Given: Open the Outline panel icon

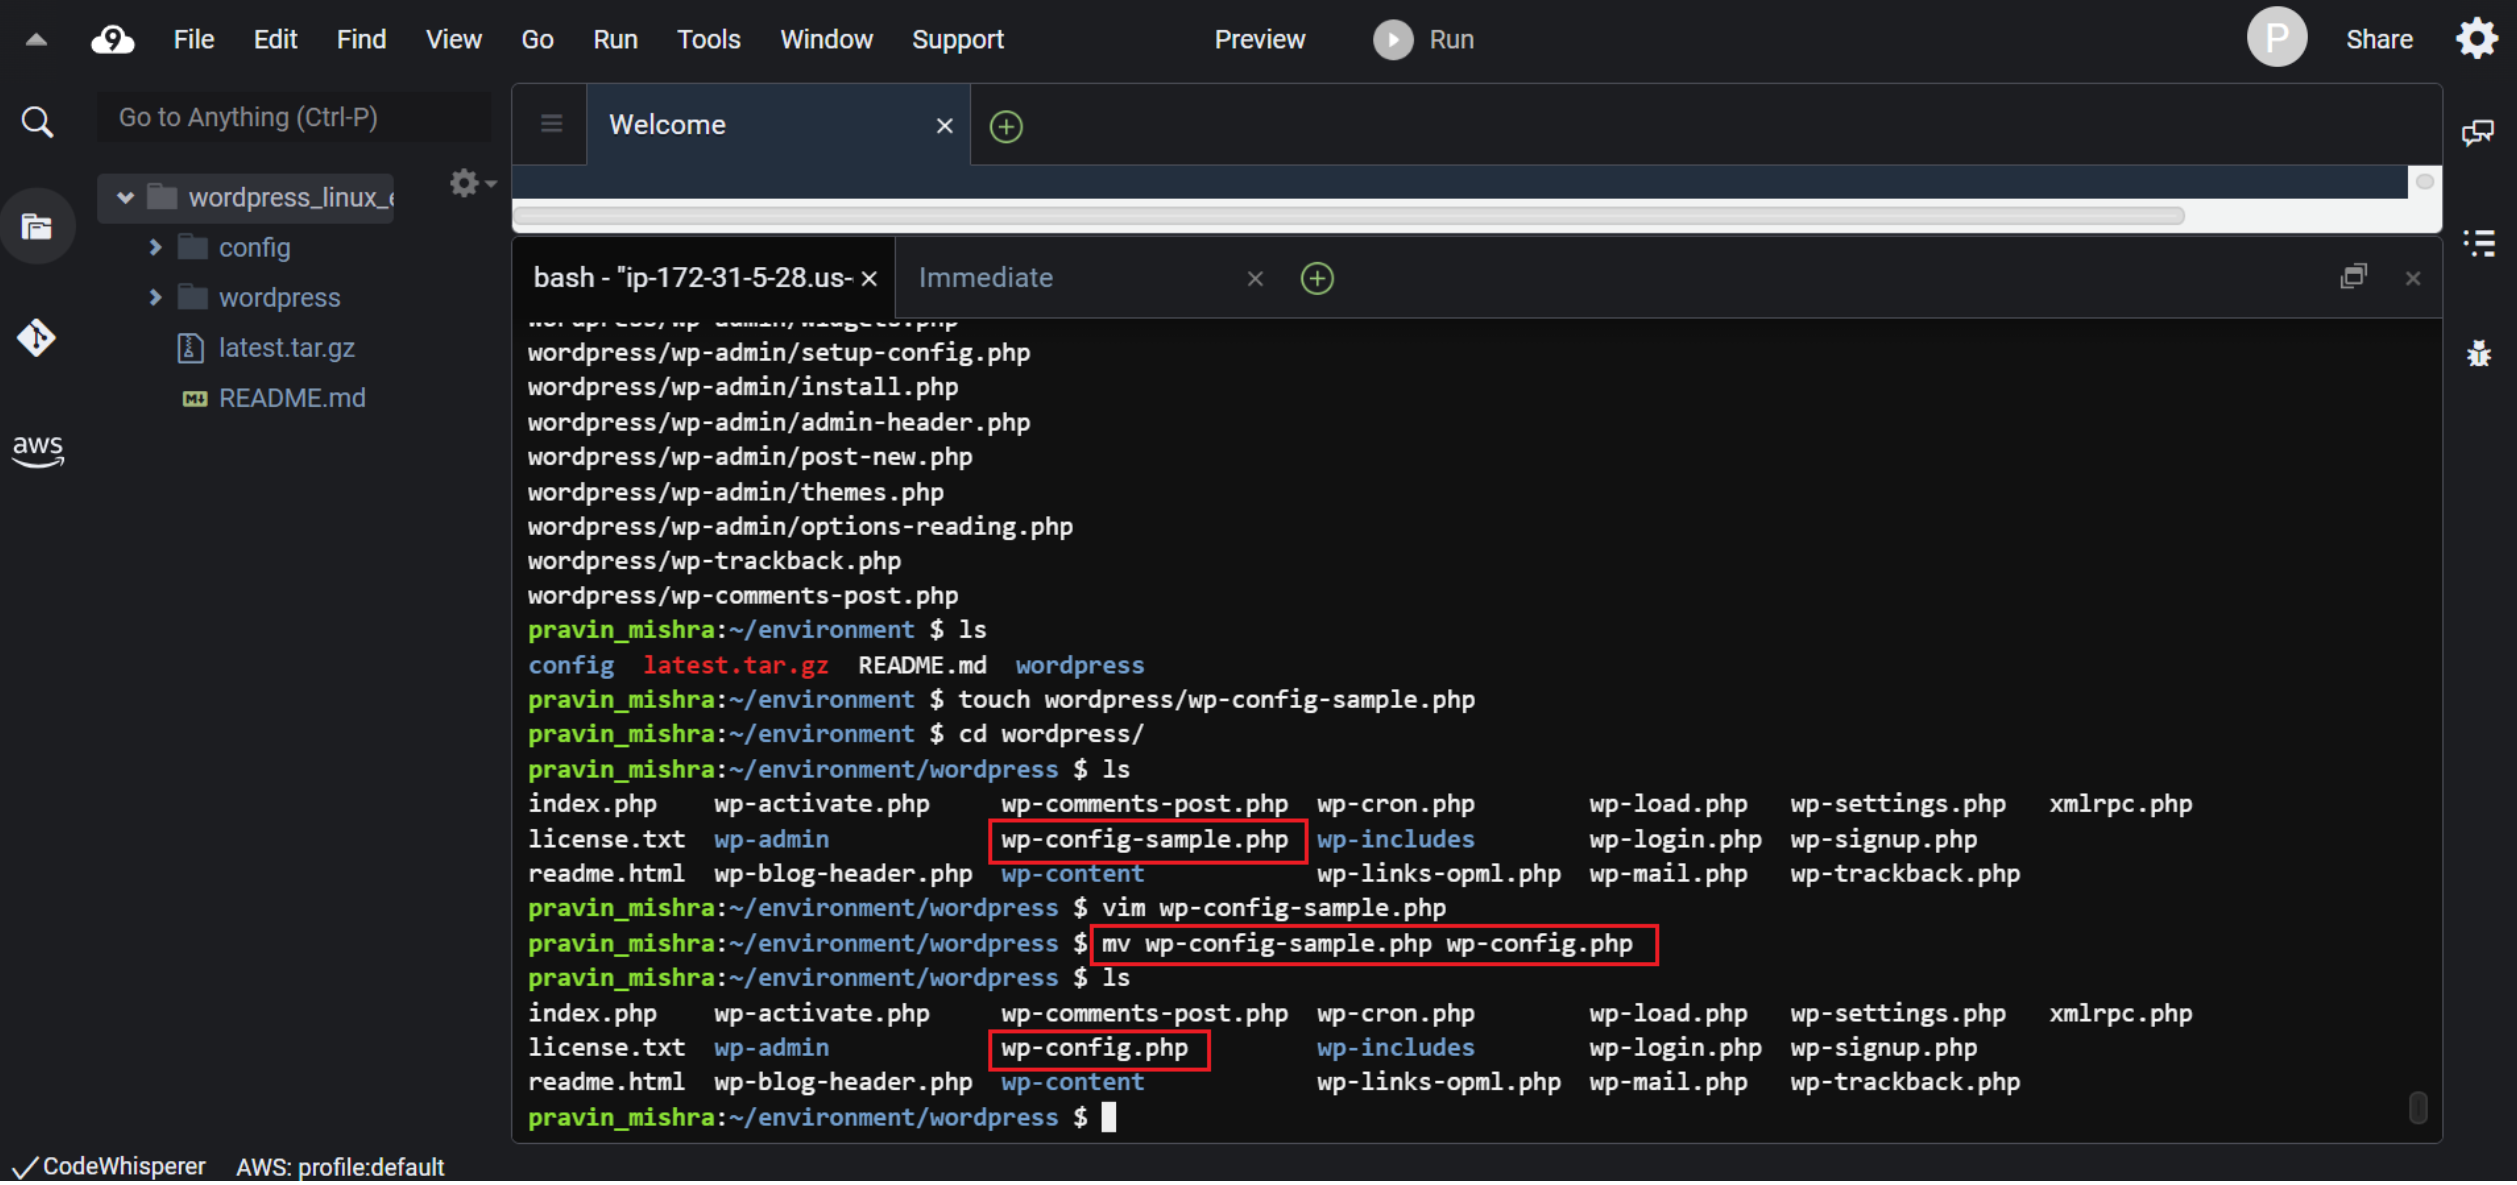Looking at the screenshot, I should point(2478,242).
